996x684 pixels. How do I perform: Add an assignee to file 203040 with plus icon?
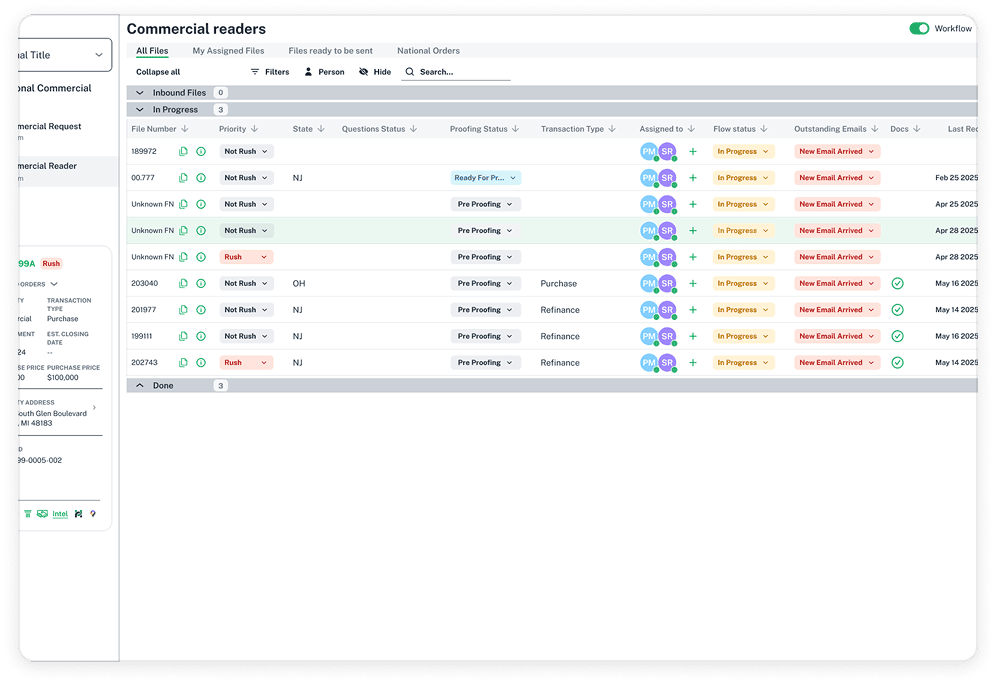693,283
